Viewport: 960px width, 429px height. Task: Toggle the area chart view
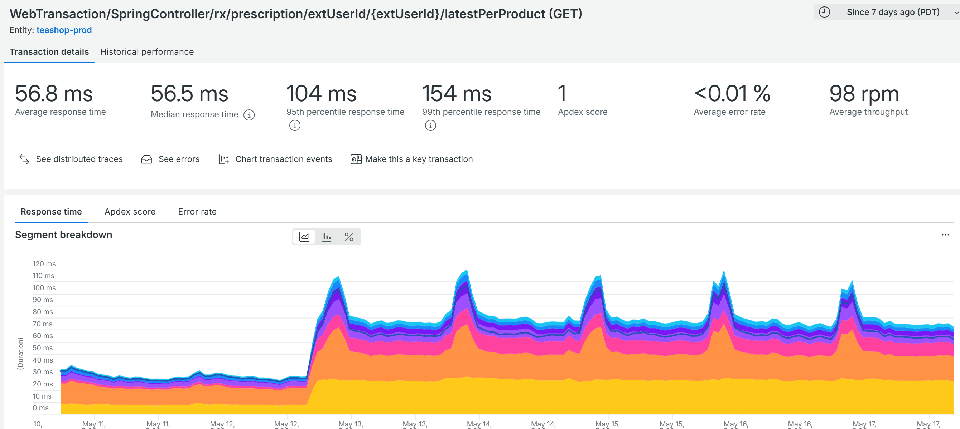click(304, 237)
